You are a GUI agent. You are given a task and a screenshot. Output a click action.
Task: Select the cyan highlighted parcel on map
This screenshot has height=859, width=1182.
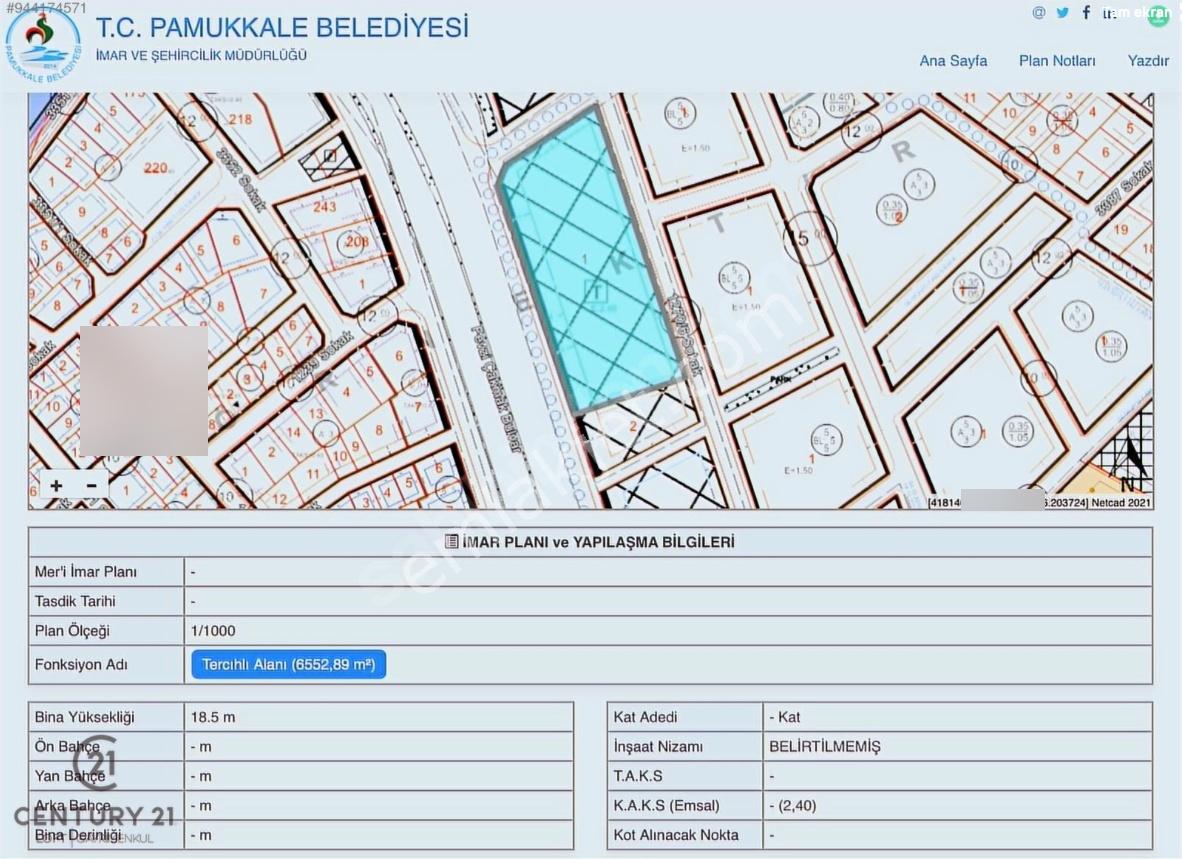(x=586, y=264)
